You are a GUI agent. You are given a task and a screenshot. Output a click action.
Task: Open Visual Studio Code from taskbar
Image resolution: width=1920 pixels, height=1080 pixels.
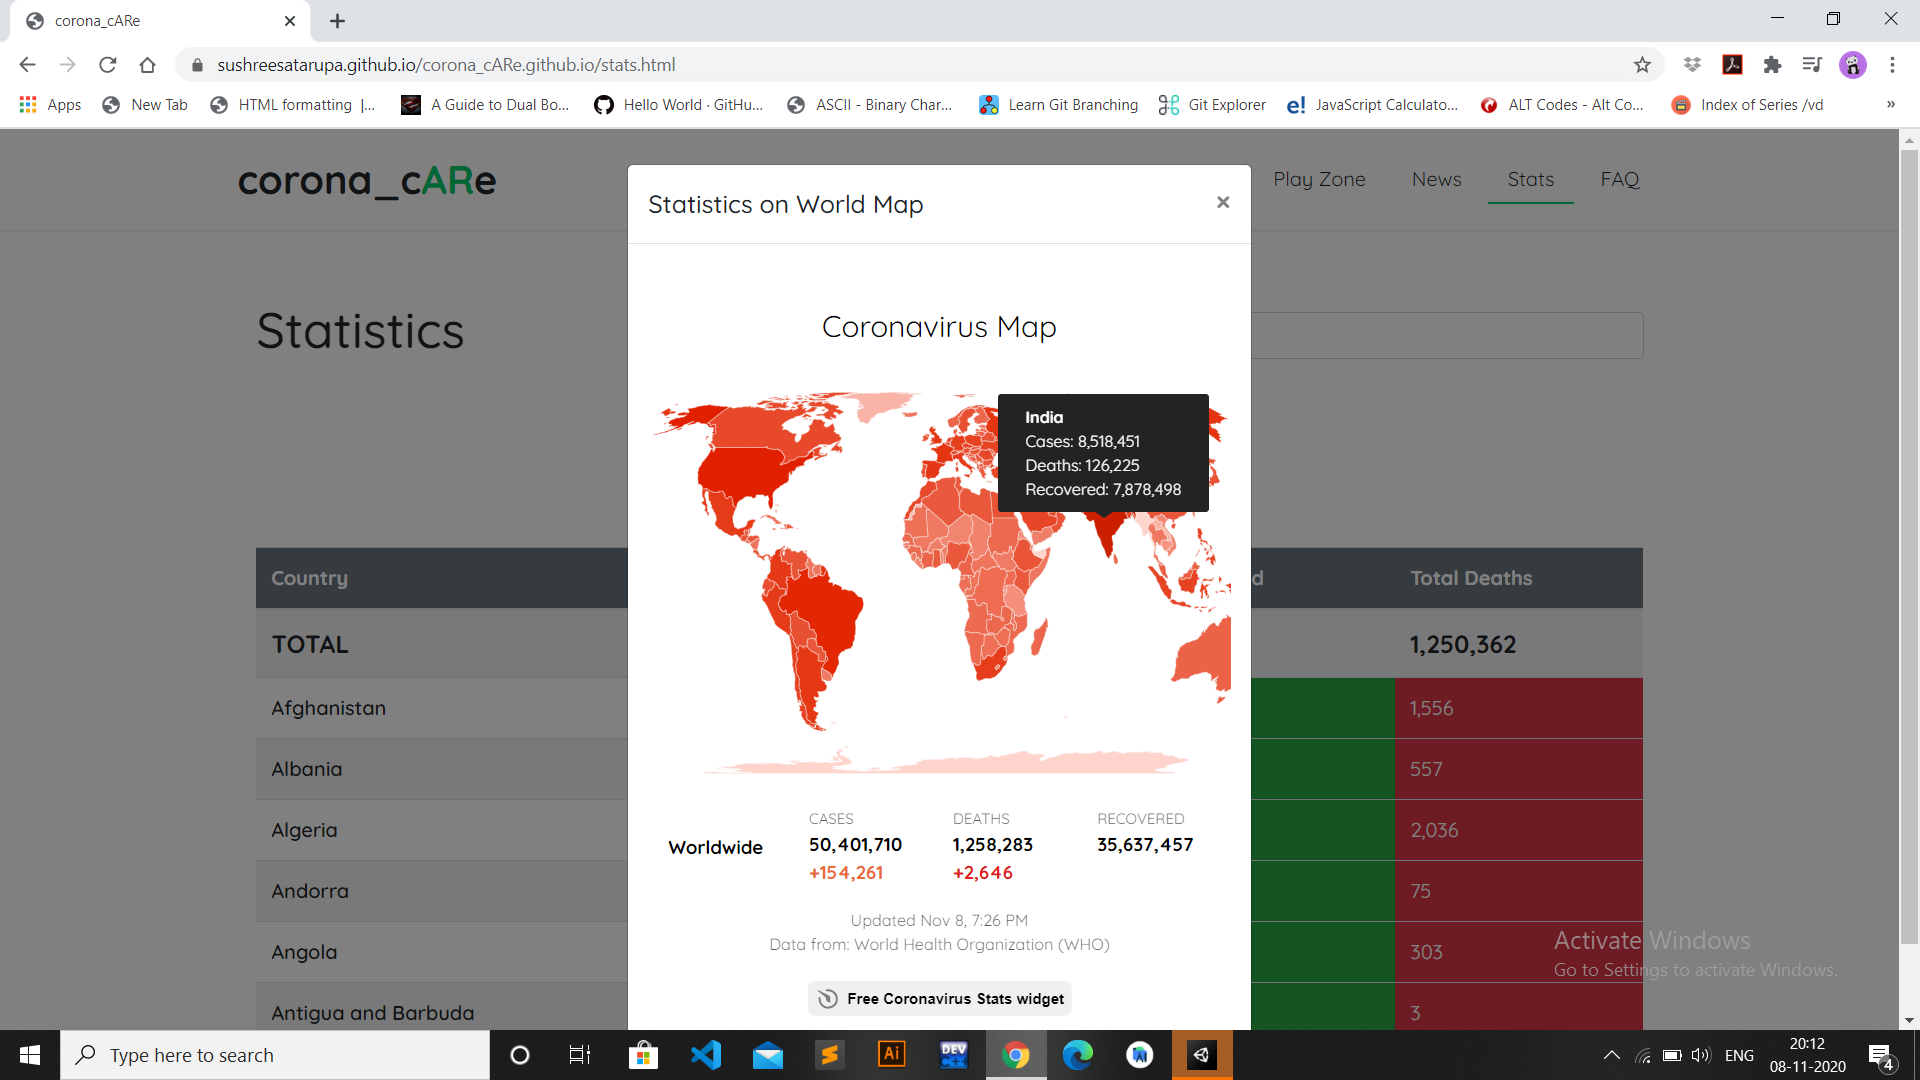[706, 1055]
